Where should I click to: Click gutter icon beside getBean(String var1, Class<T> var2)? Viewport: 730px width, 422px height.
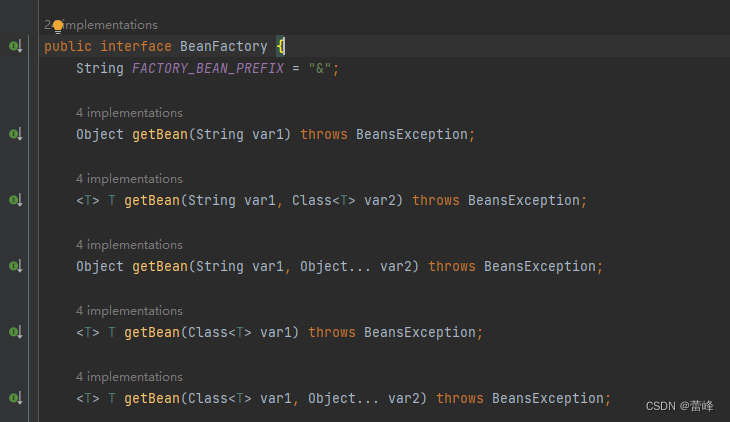coord(16,200)
